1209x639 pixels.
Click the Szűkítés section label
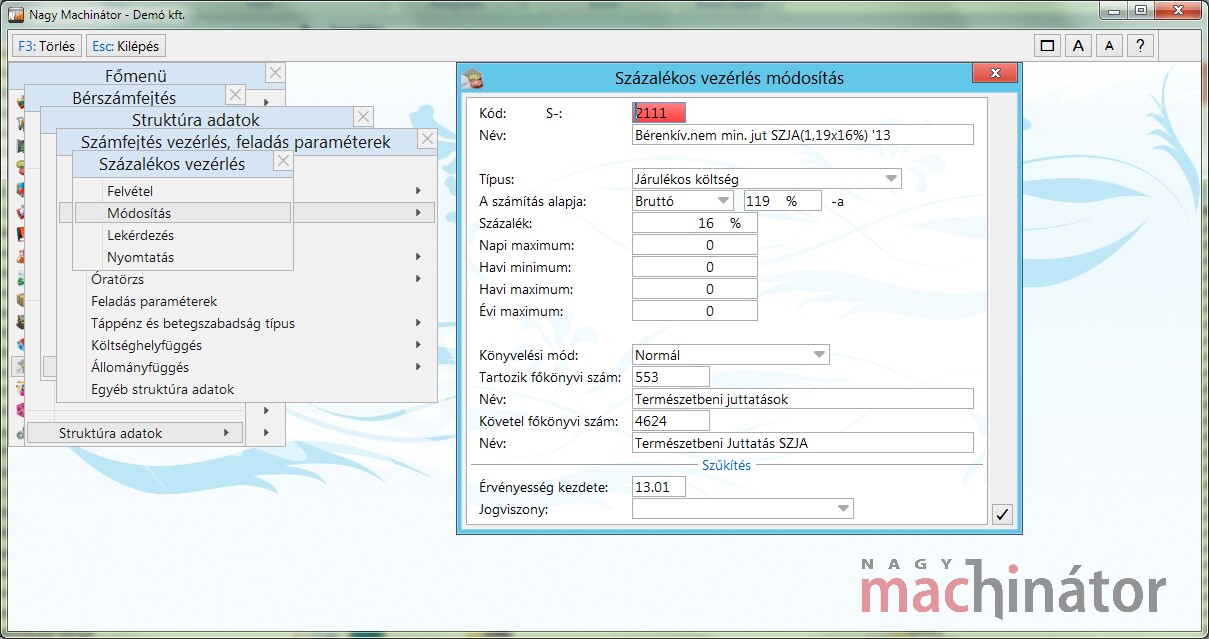726,465
